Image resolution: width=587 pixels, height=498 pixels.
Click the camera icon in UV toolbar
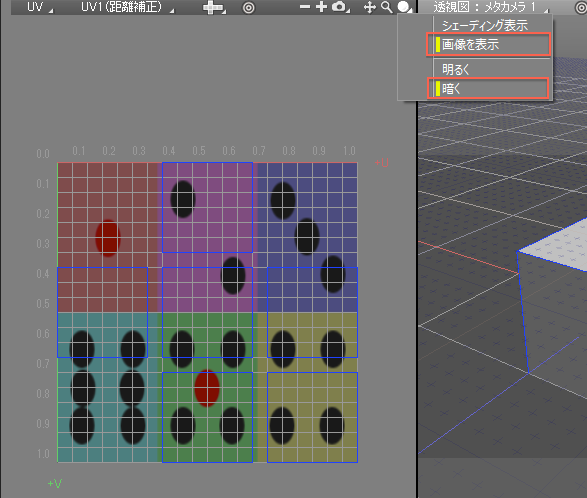click(x=339, y=7)
